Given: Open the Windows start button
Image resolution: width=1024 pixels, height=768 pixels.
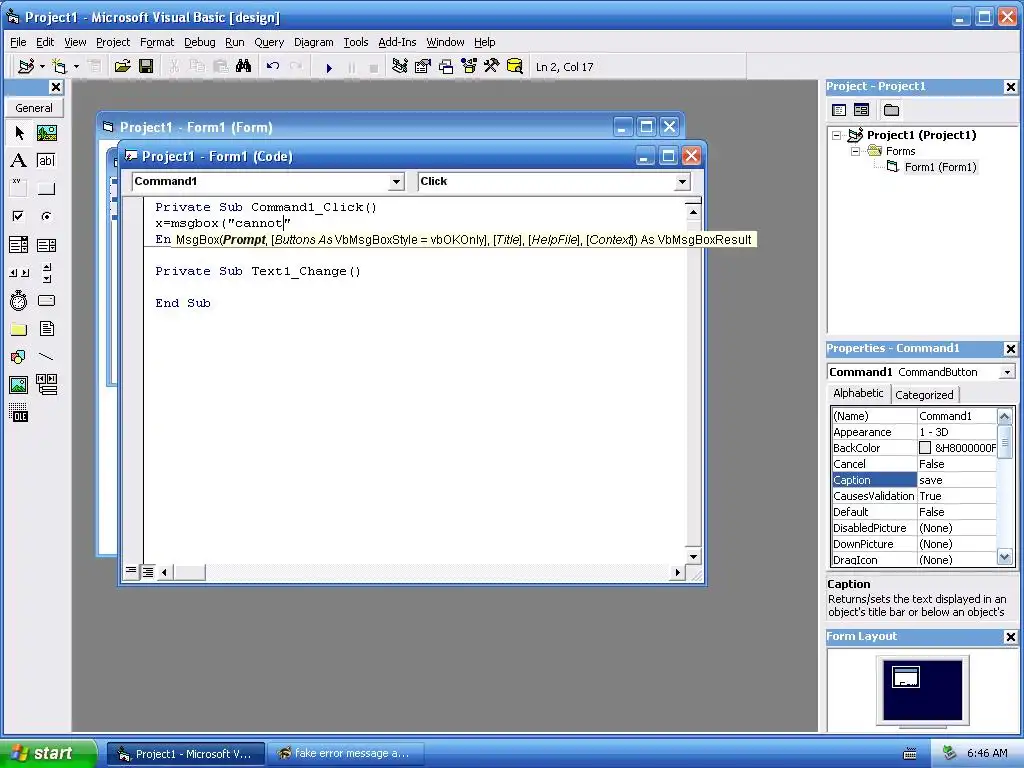Looking at the screenshot, I should point(47,753).
